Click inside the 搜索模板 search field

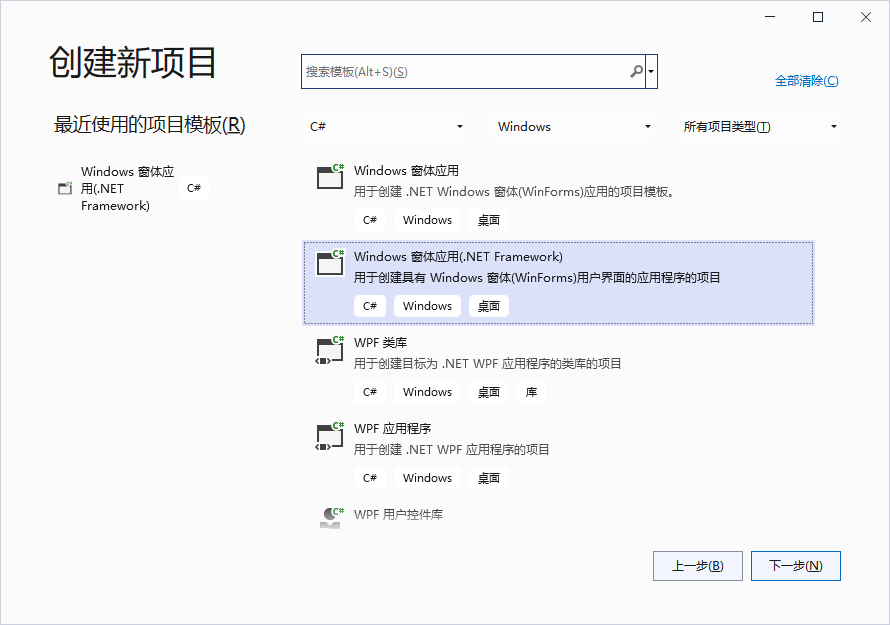460,71
